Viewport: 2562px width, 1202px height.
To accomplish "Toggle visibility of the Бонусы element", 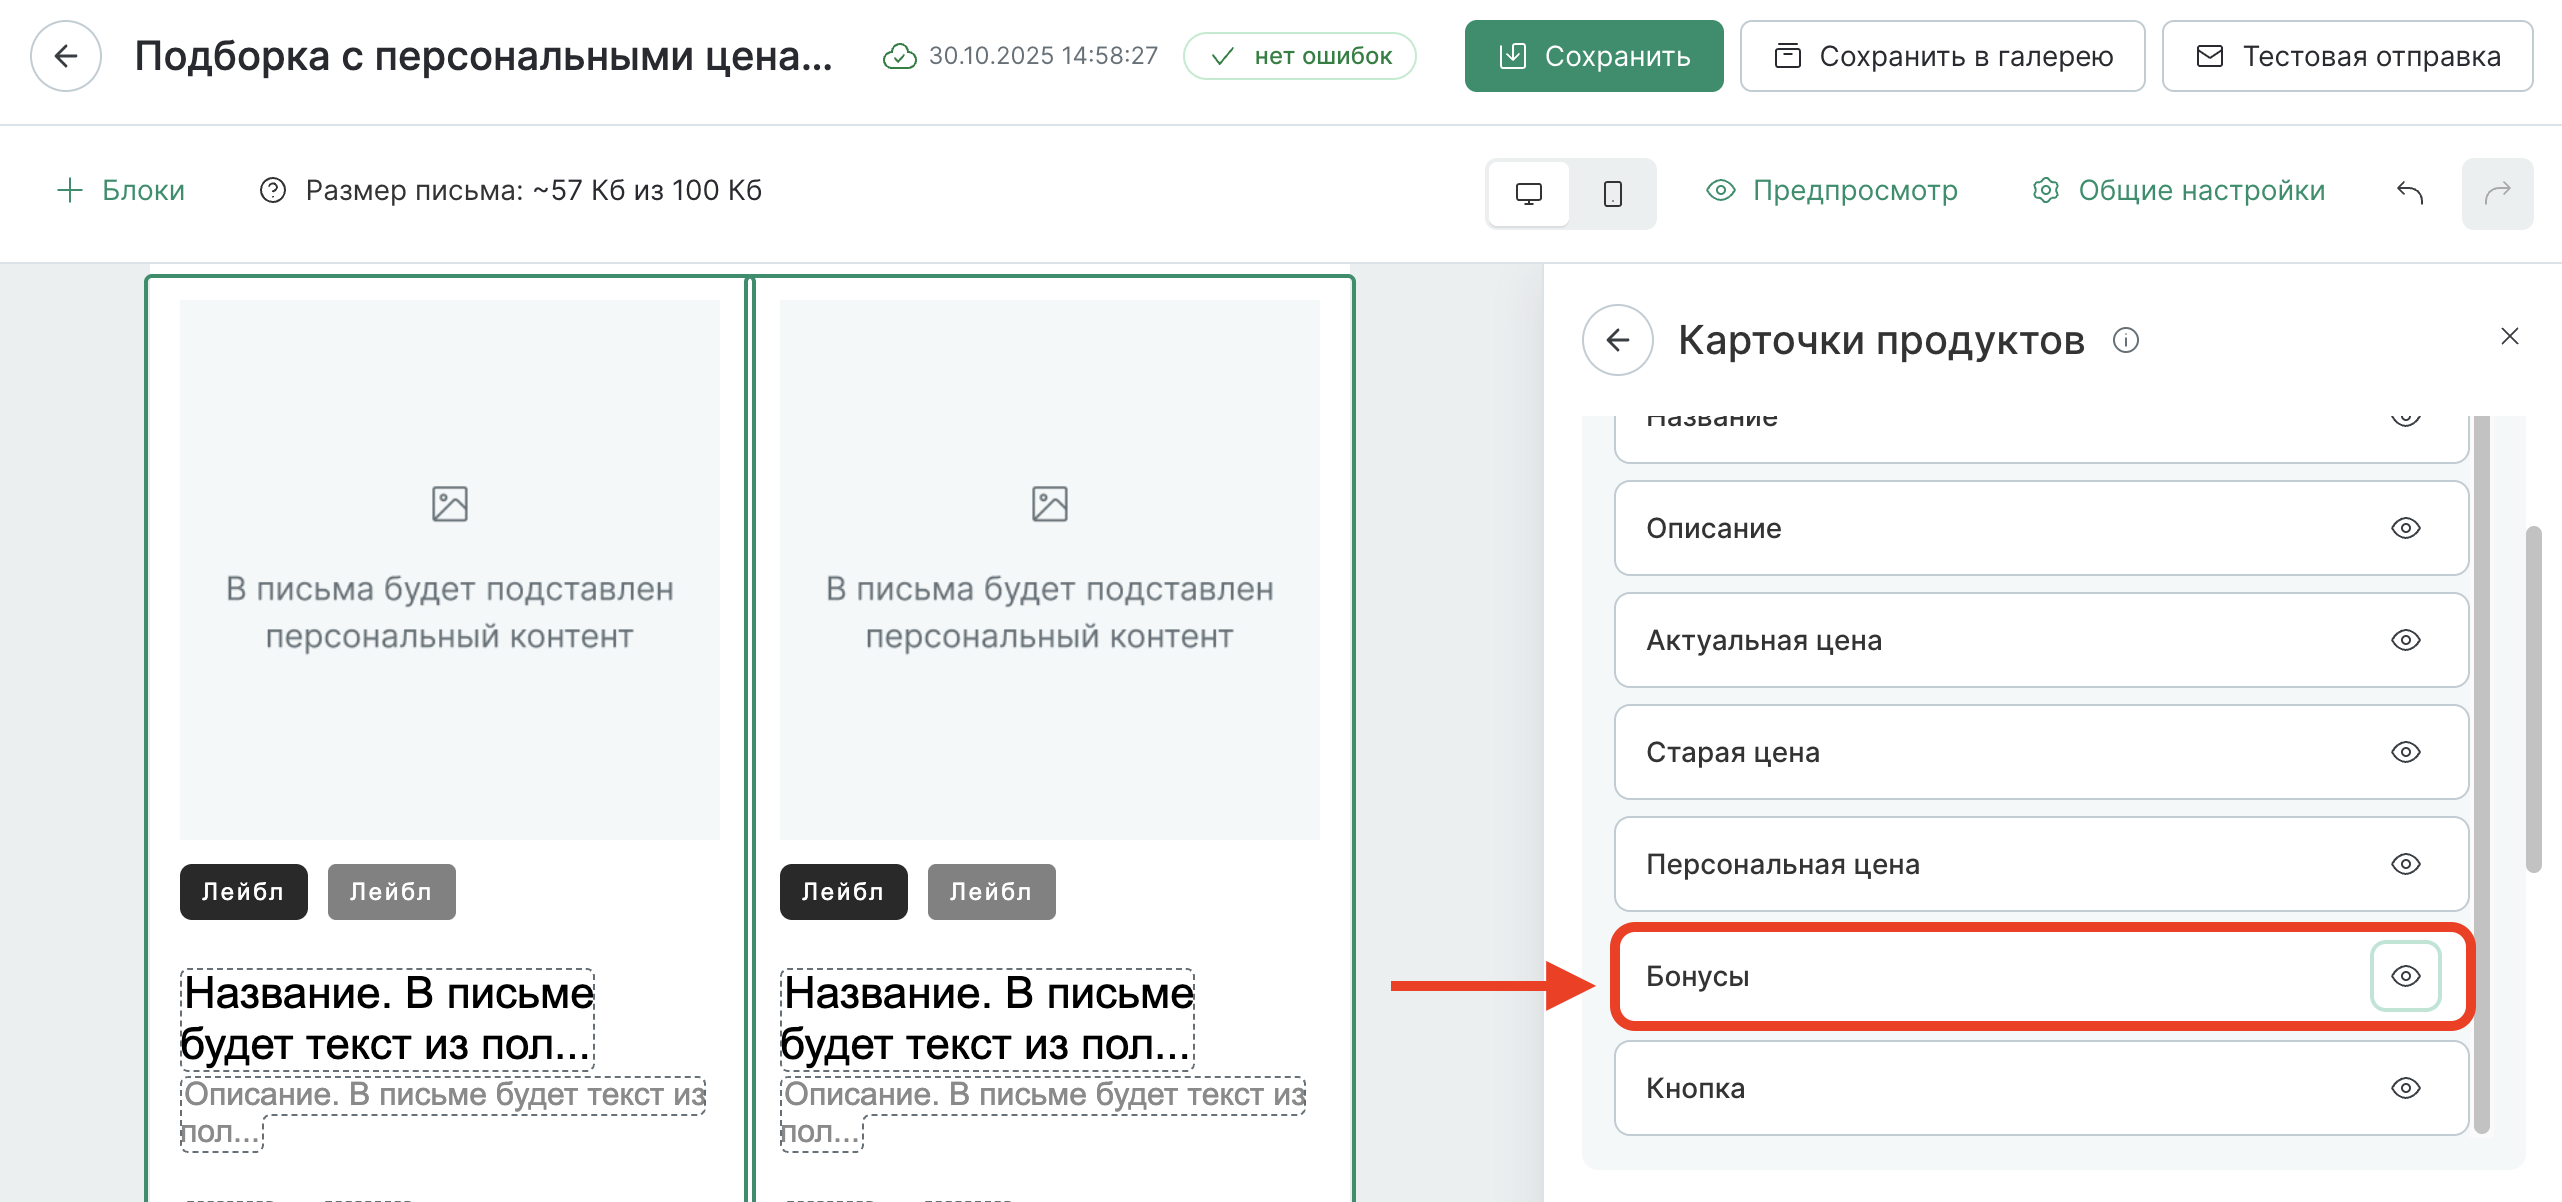I will 2405,976.
